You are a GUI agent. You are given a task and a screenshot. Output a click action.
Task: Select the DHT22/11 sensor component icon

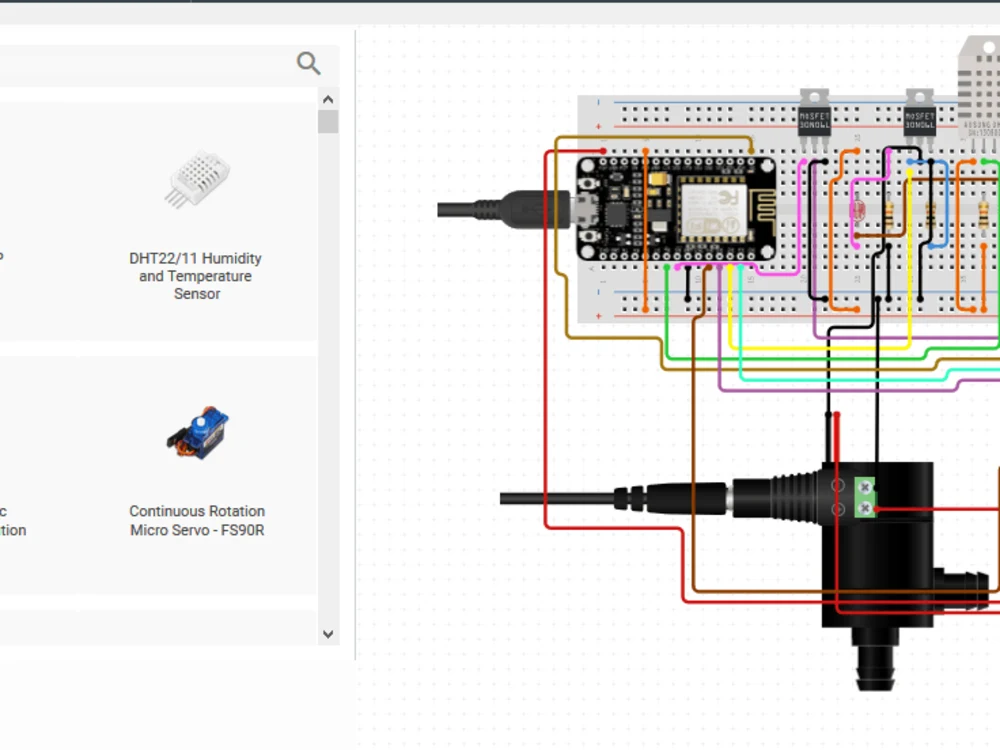[x=196, y=180]
